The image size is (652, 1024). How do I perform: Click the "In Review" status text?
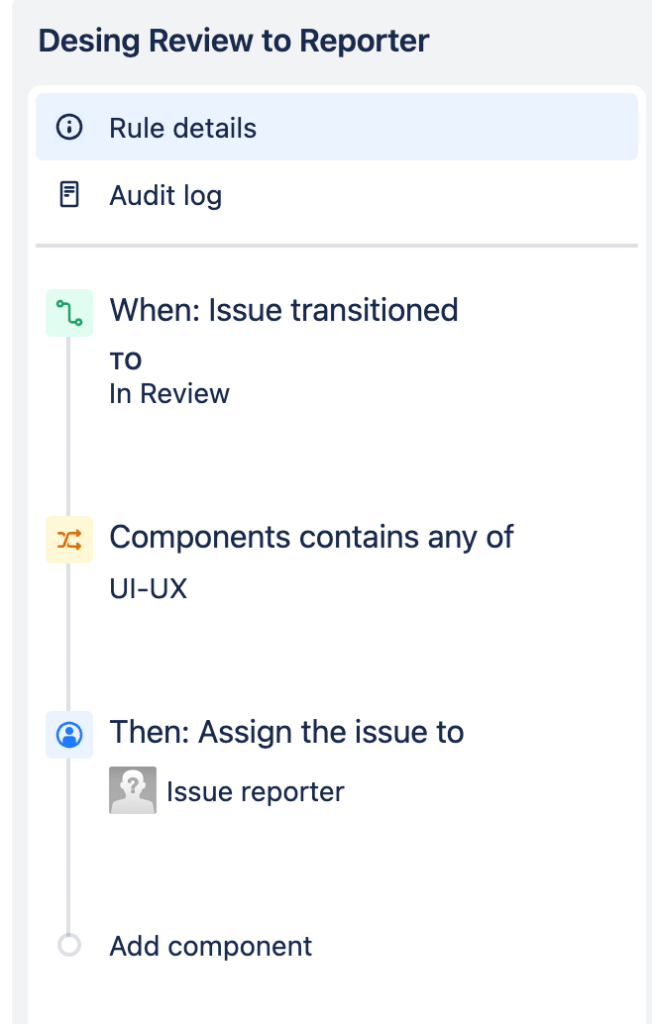click(x=169, y=394)
